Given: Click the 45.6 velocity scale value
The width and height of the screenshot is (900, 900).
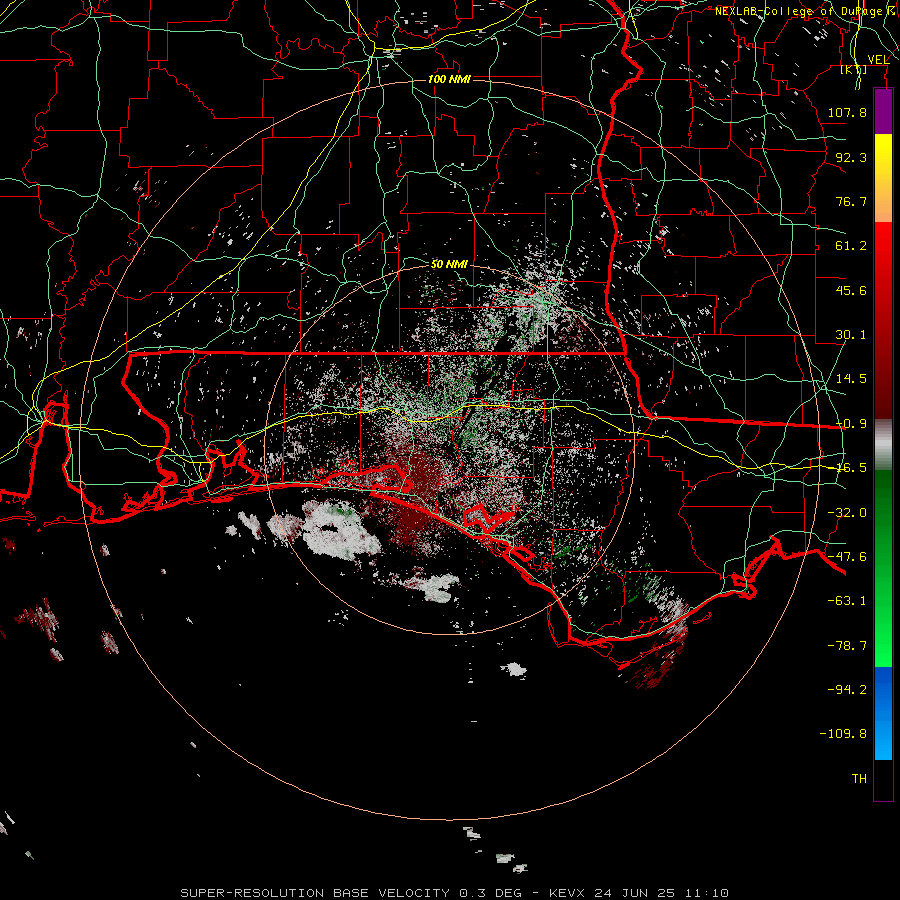Looking at the screenshot, I should click(x=851, y=290).
